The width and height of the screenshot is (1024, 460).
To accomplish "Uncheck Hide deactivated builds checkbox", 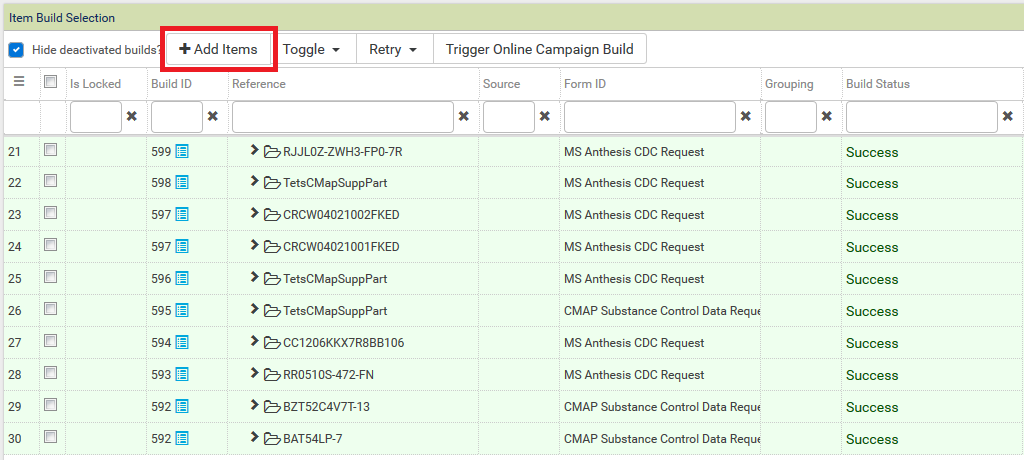I will coord(16,49).
